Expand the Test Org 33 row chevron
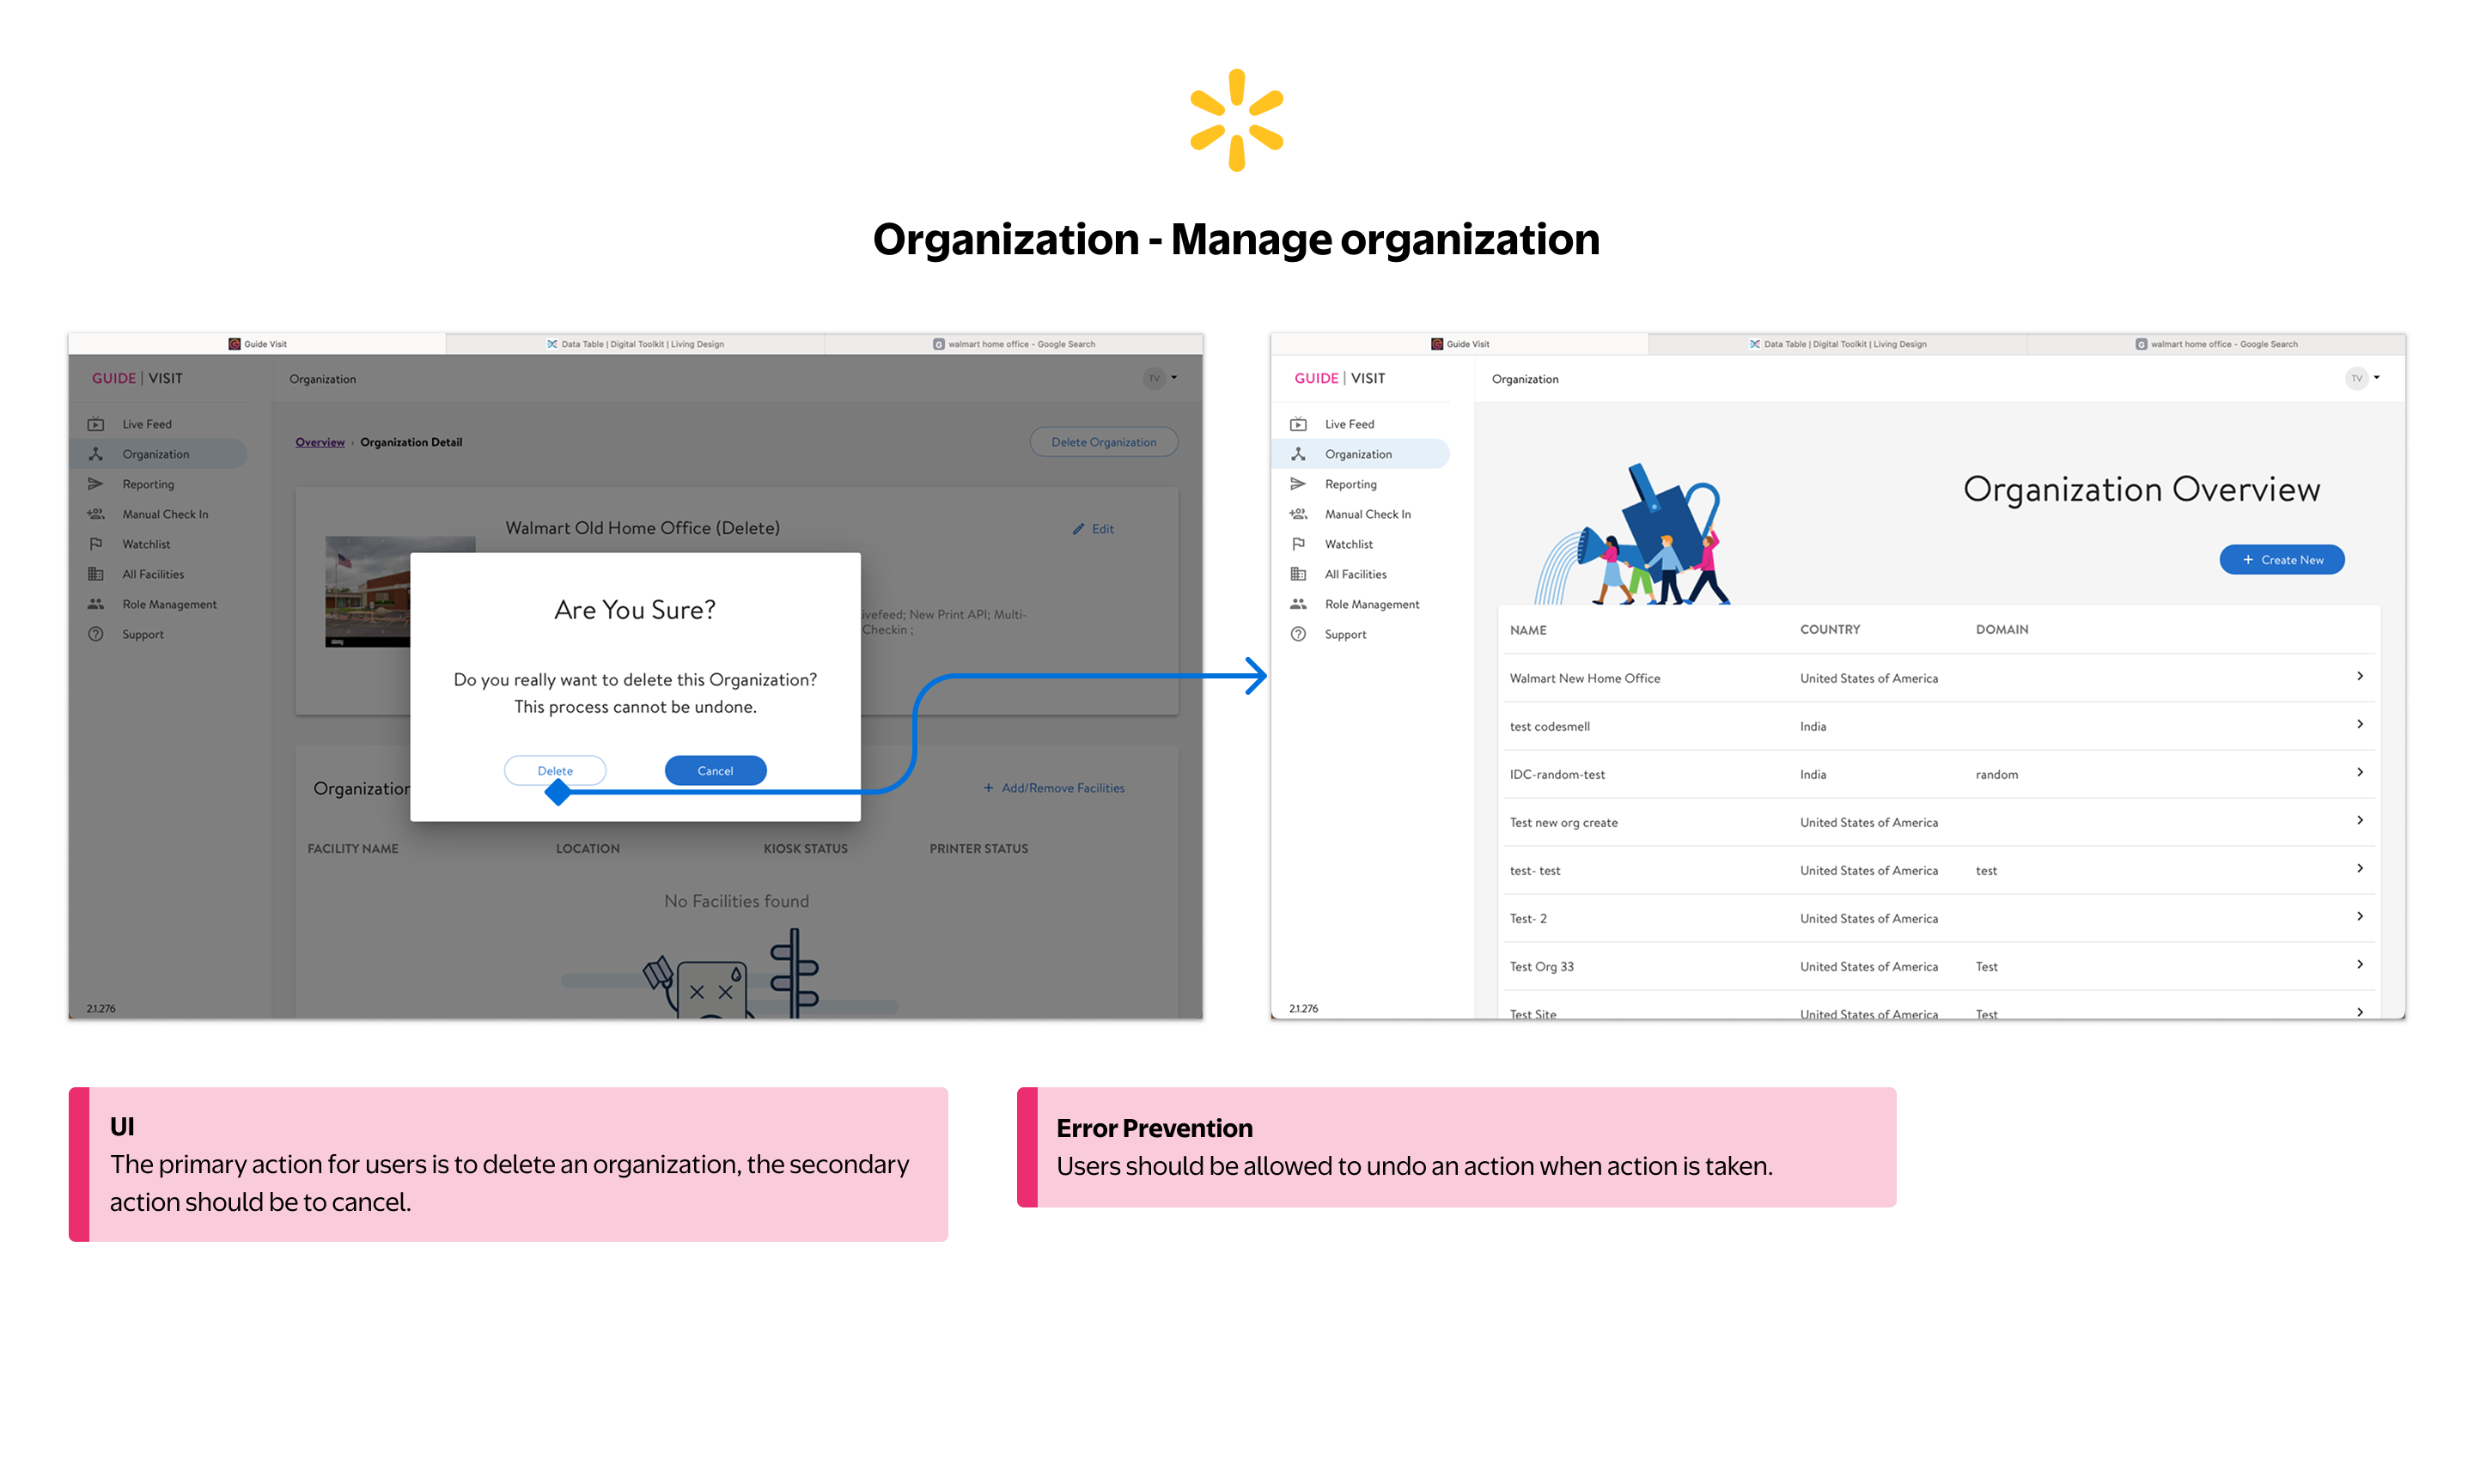Image resolution: width=2474 pixels, height=1484 pixels. pyautogui.click(x=2359, y=965)
